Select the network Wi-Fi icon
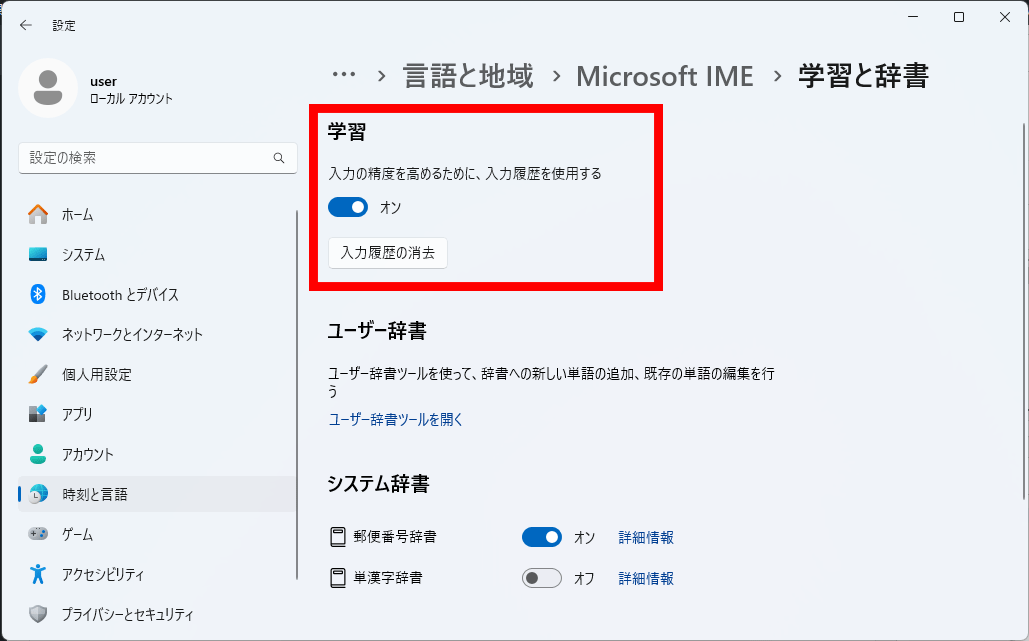1029x641 pixels. click(38, 334)
